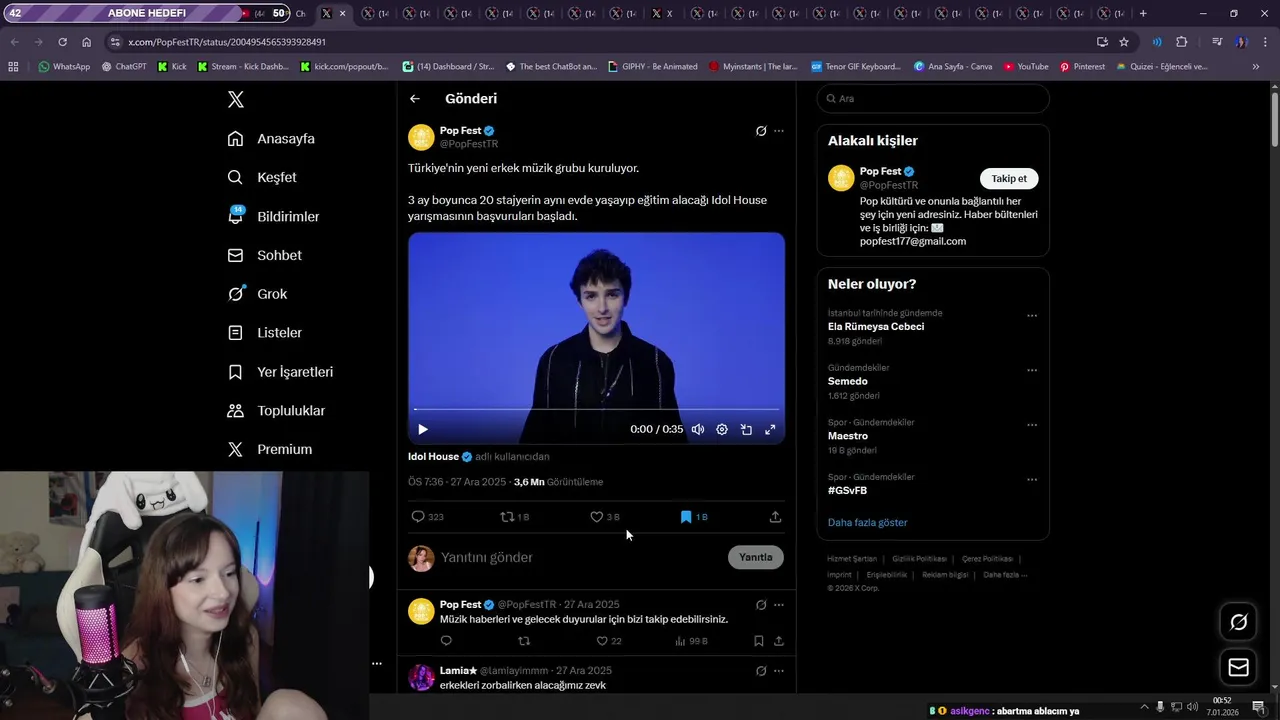This screenshot has height=720, width=1280.
Task: Click the browser address bar URL
Action: pos(227,42)
